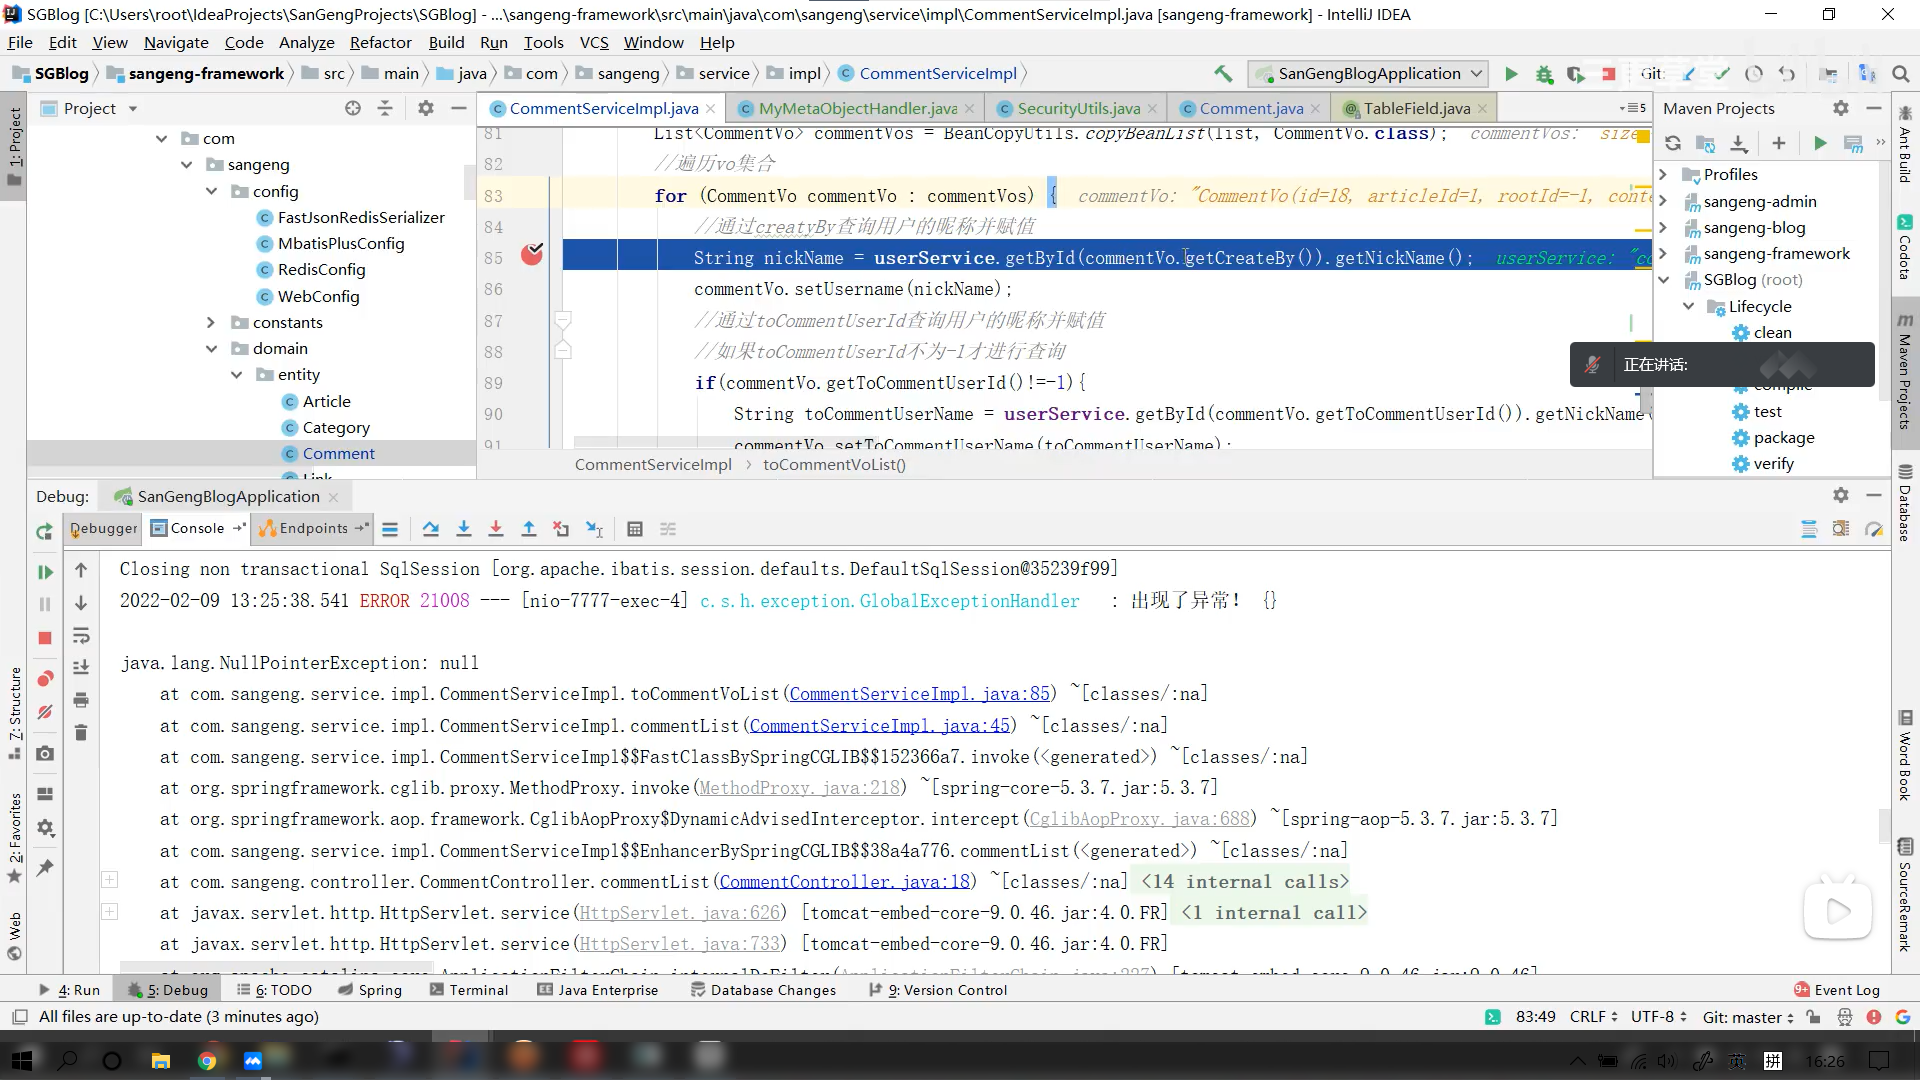Click the Step Out debug icon

(x=531, y=529)
